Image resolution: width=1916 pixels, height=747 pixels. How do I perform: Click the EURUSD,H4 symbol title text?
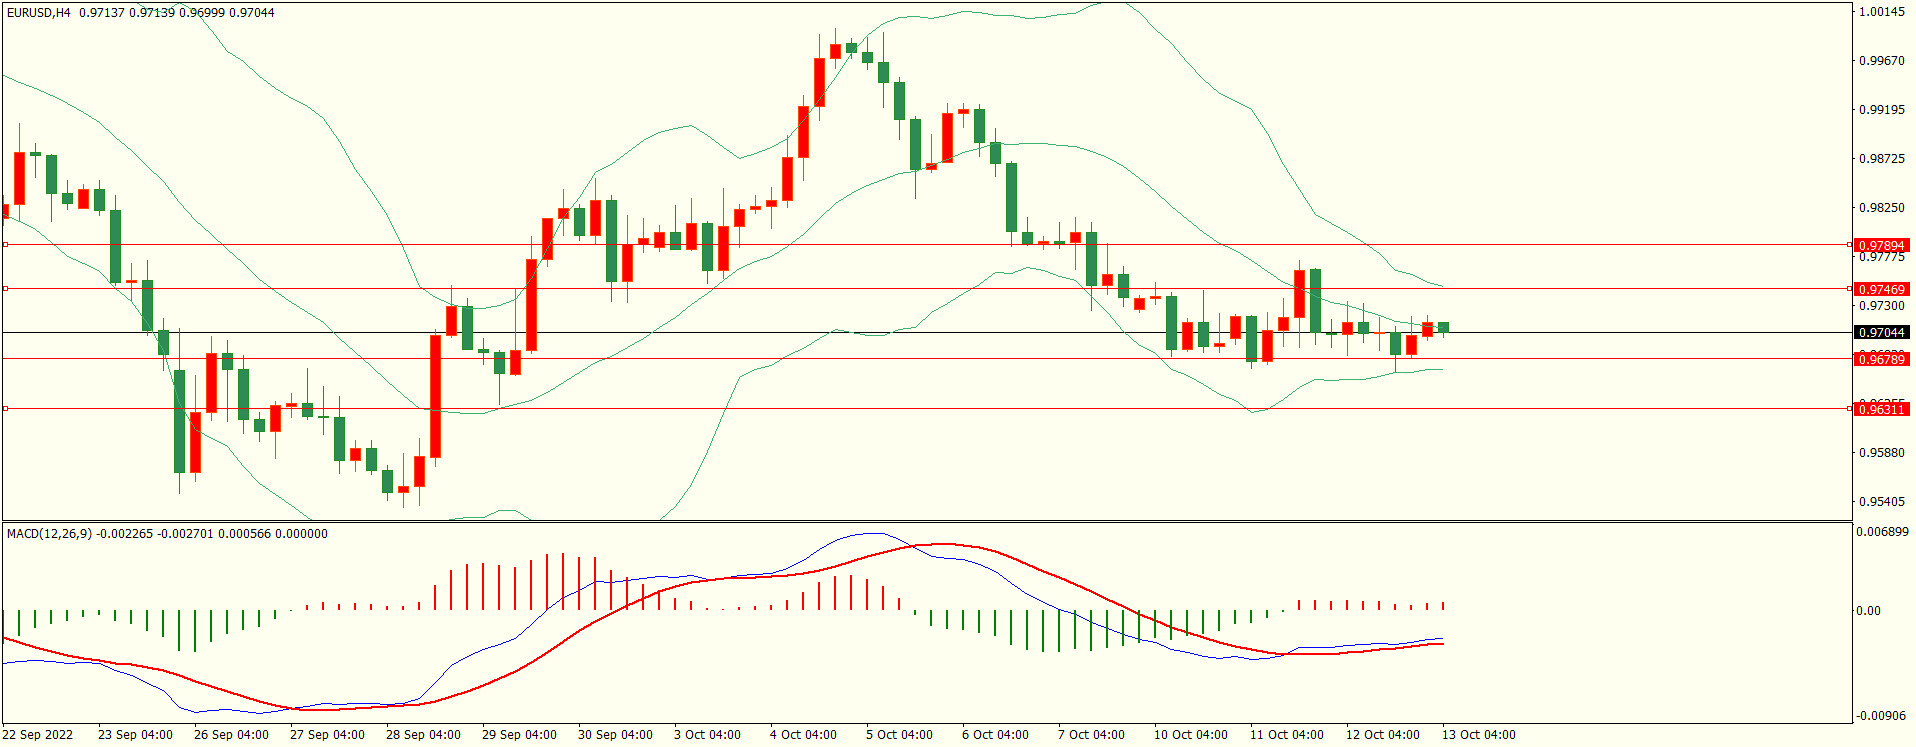39,13
